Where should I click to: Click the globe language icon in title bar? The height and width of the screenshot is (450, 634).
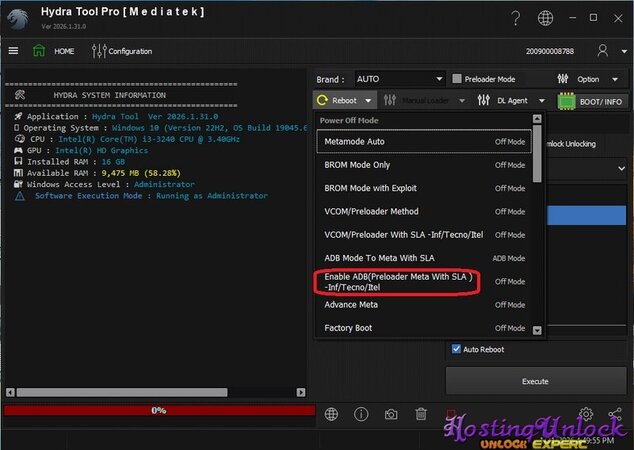point(544,18)
